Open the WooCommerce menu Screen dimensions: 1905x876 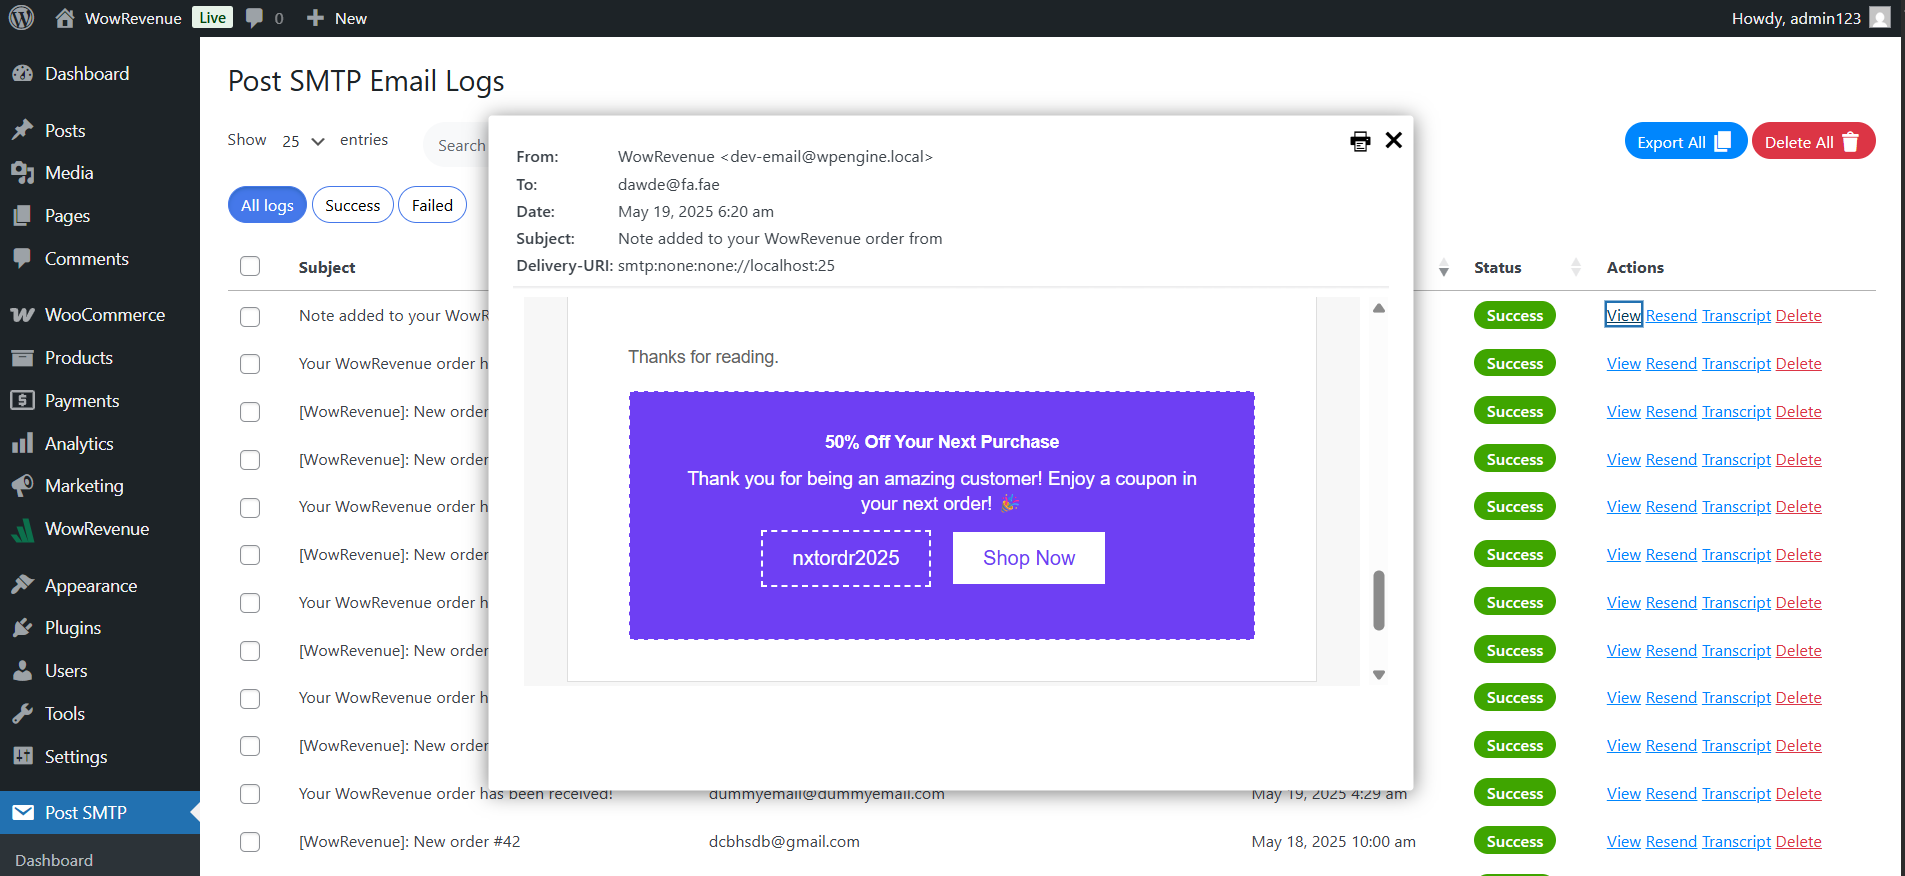[x=100, y=315]
